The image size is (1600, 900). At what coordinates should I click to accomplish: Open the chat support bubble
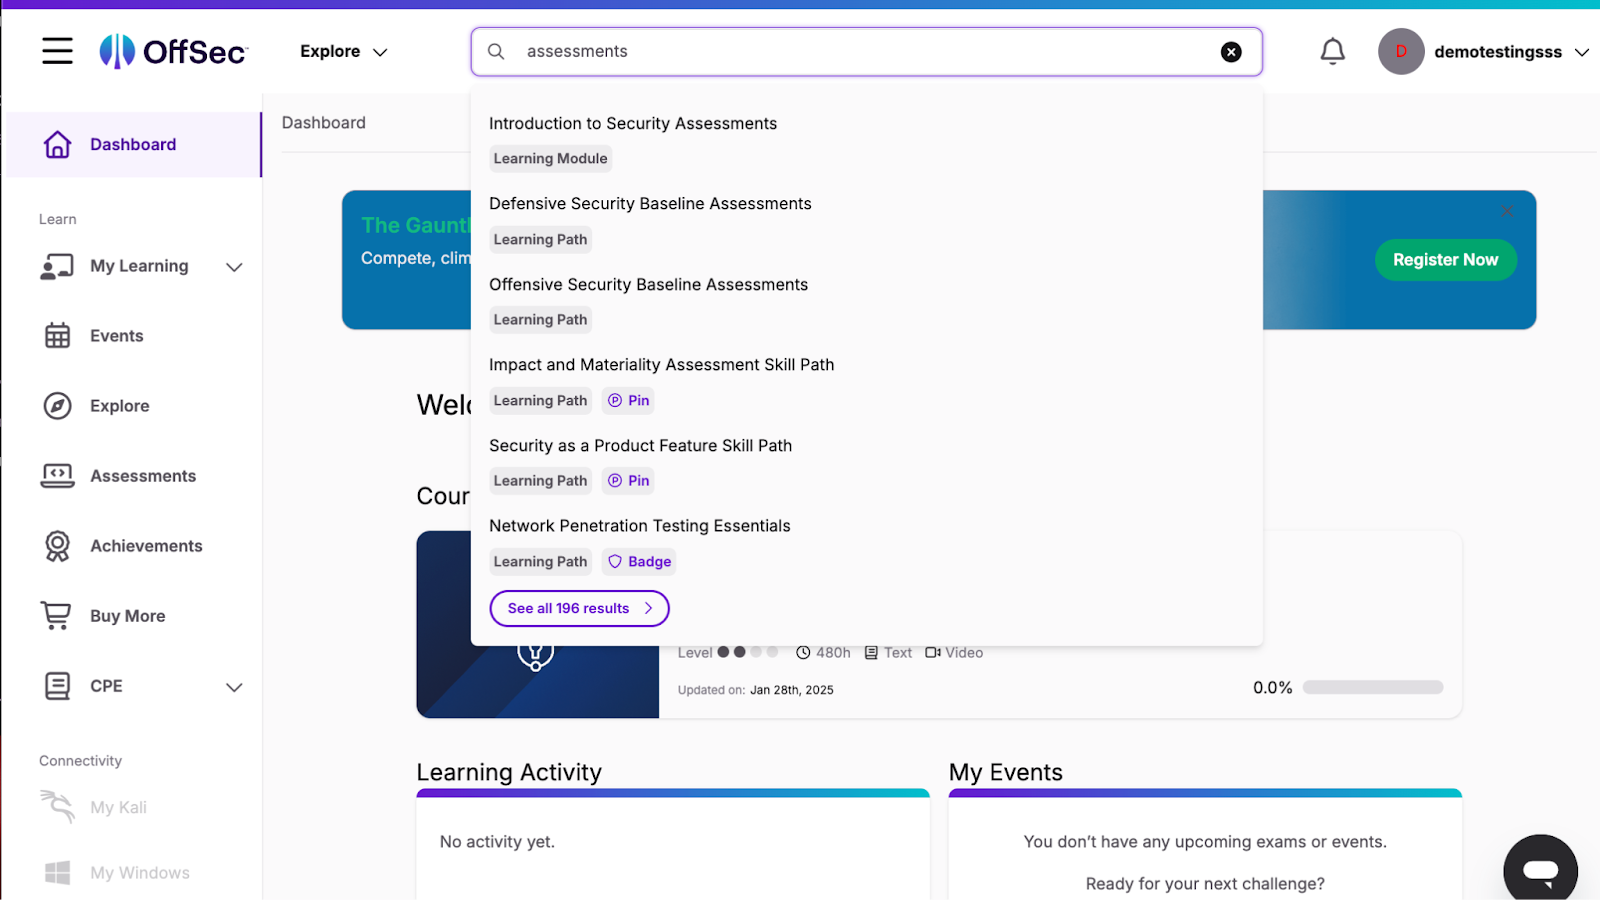(x=1540, y=870)
